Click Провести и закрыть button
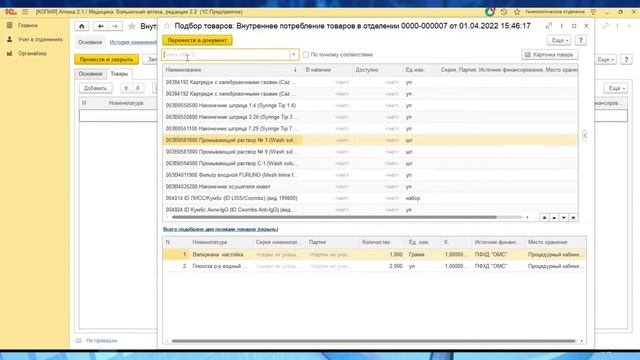 pos(106,60)
